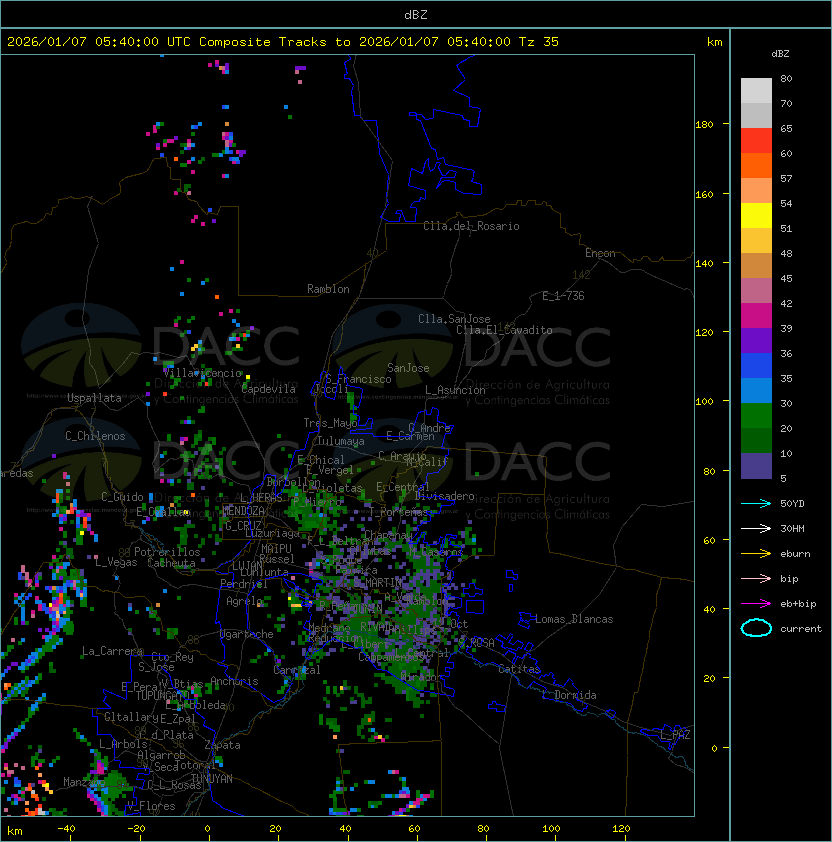
Task: Click the 'V_Flores' place label
Action: 151,806
